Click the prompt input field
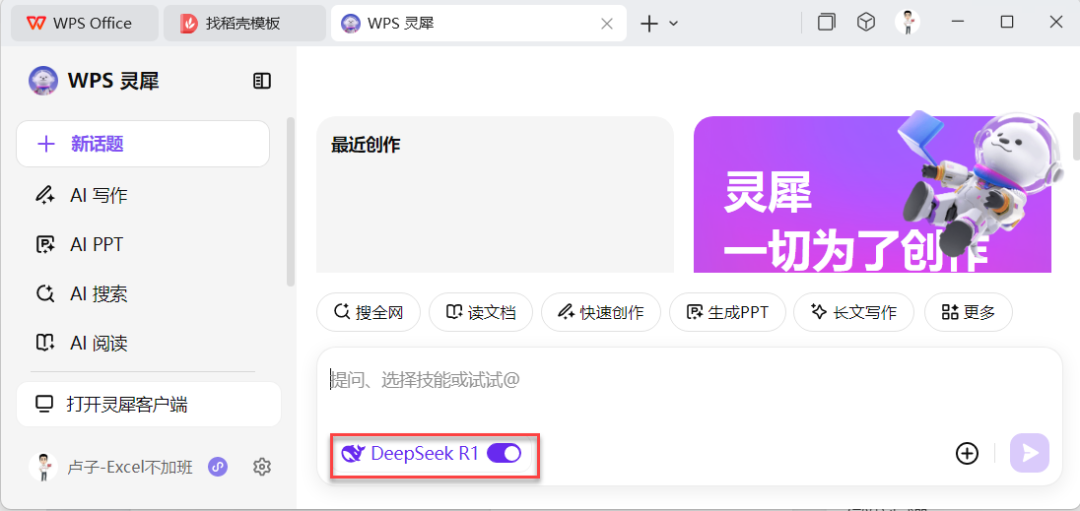The image size is (1080, 511). pos(689,380)
